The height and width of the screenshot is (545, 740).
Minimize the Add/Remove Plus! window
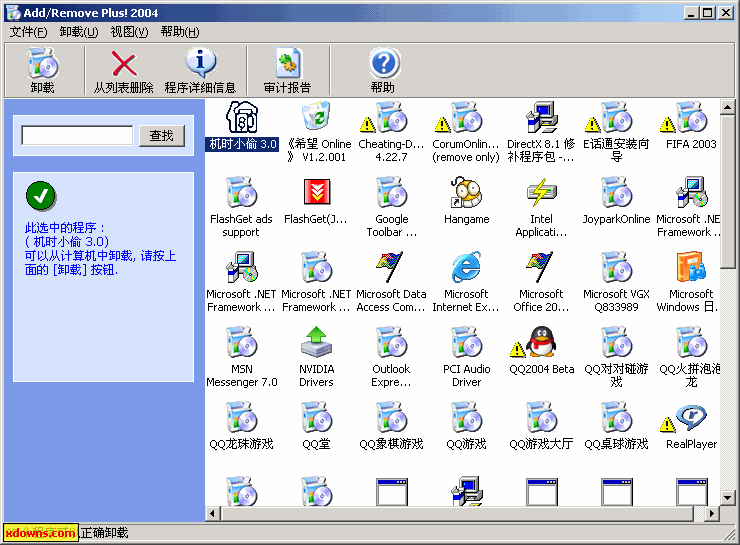691,13
